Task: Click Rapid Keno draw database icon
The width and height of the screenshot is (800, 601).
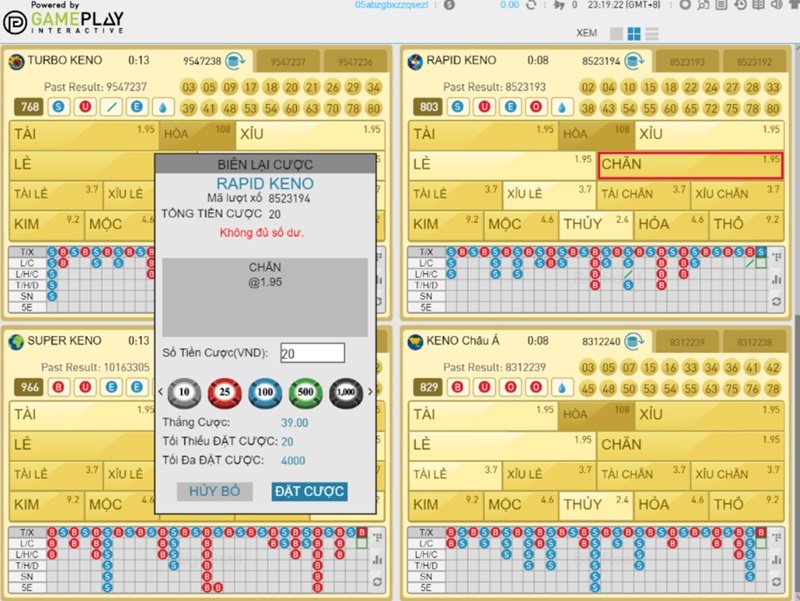Action: point(634,61)
